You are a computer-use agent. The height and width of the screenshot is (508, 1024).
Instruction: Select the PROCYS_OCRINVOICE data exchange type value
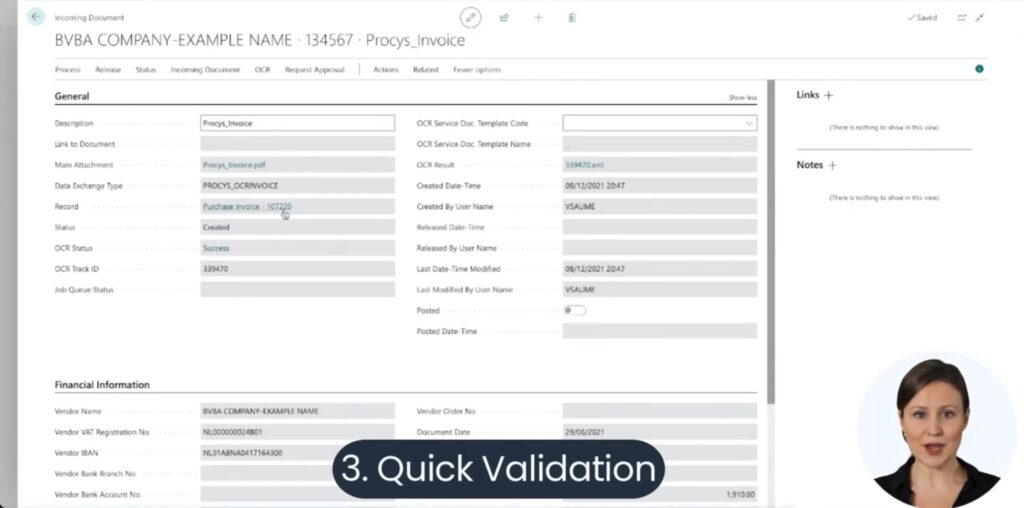pos(240,186)
